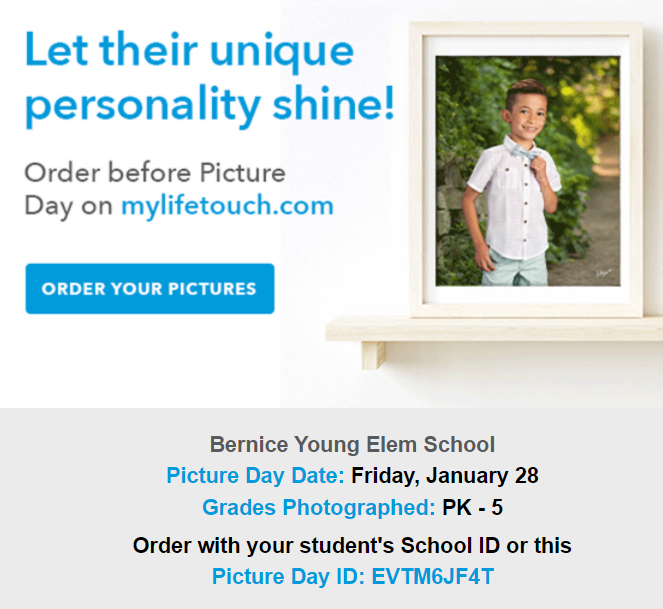Select the "Let their unique" headline line
The image size is (663, 609).
(189, 51)
